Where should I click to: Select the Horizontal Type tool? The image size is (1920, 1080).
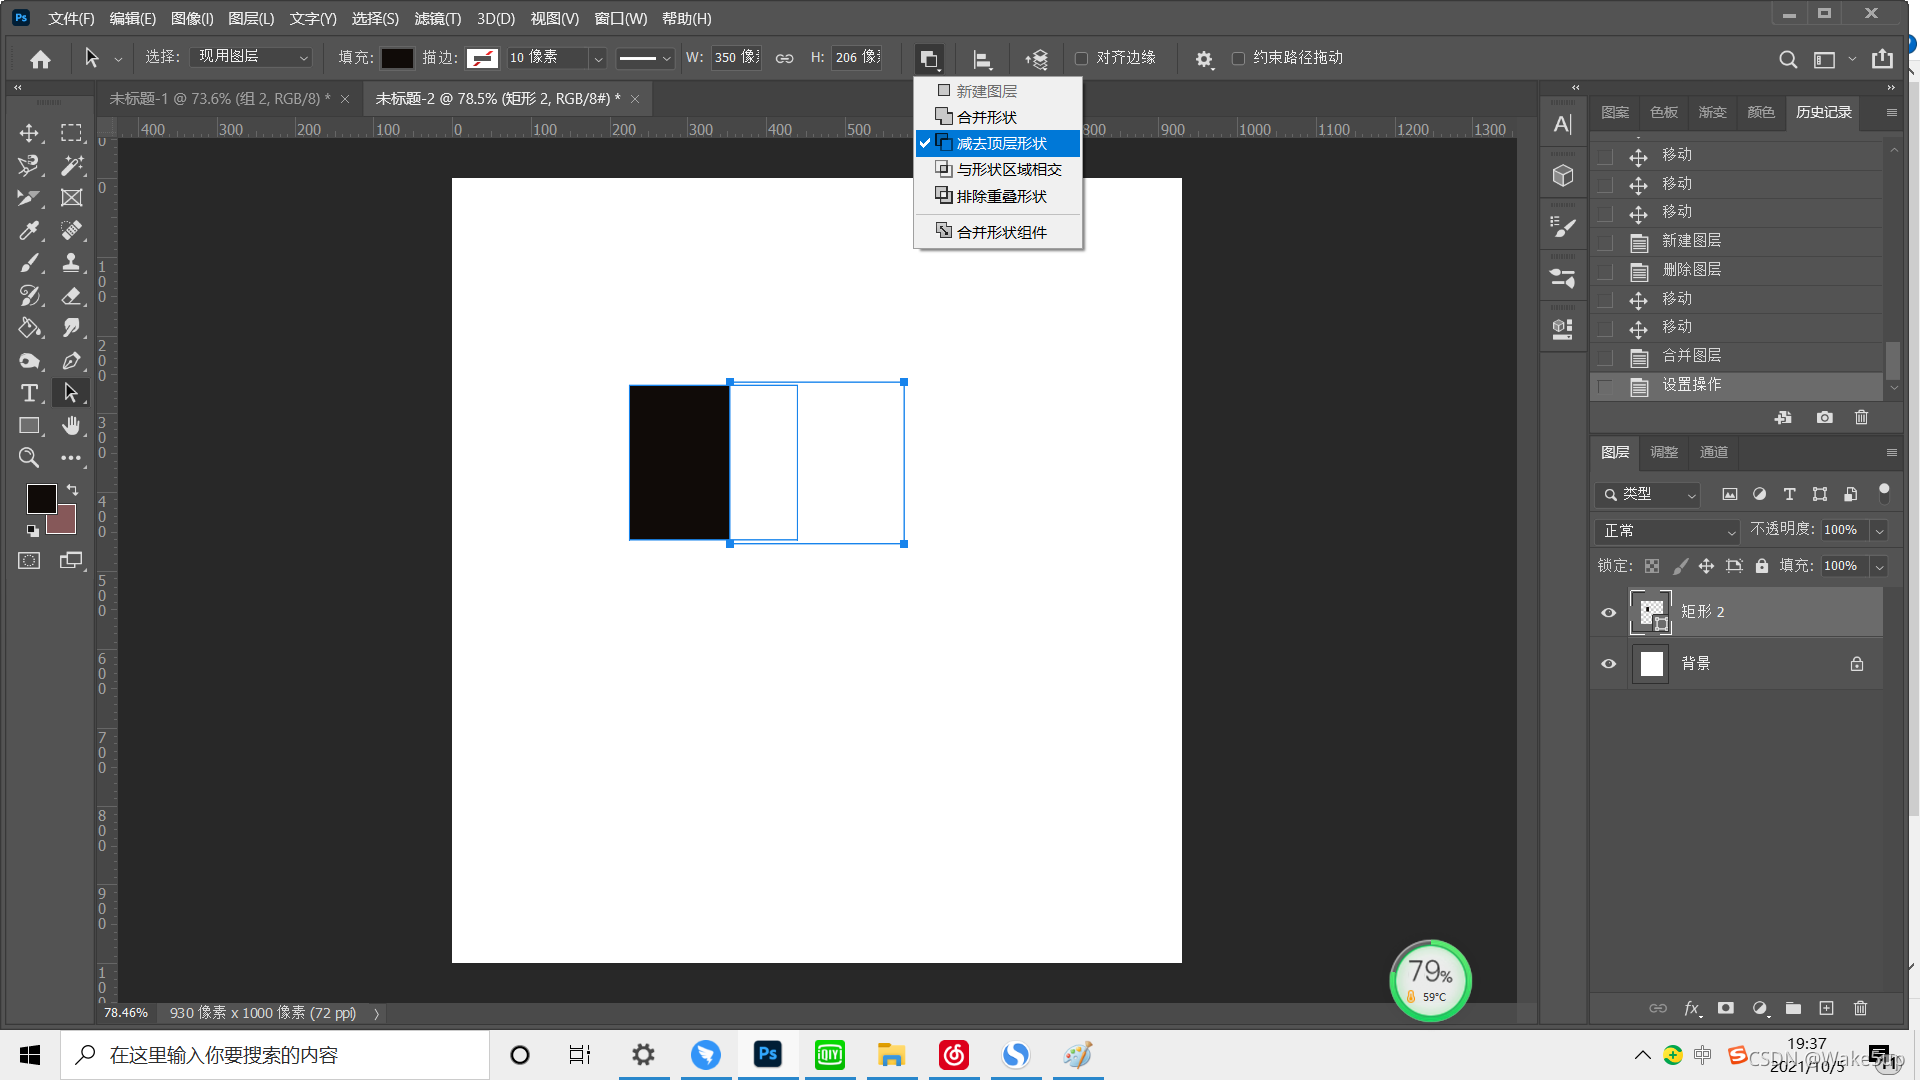29,393
